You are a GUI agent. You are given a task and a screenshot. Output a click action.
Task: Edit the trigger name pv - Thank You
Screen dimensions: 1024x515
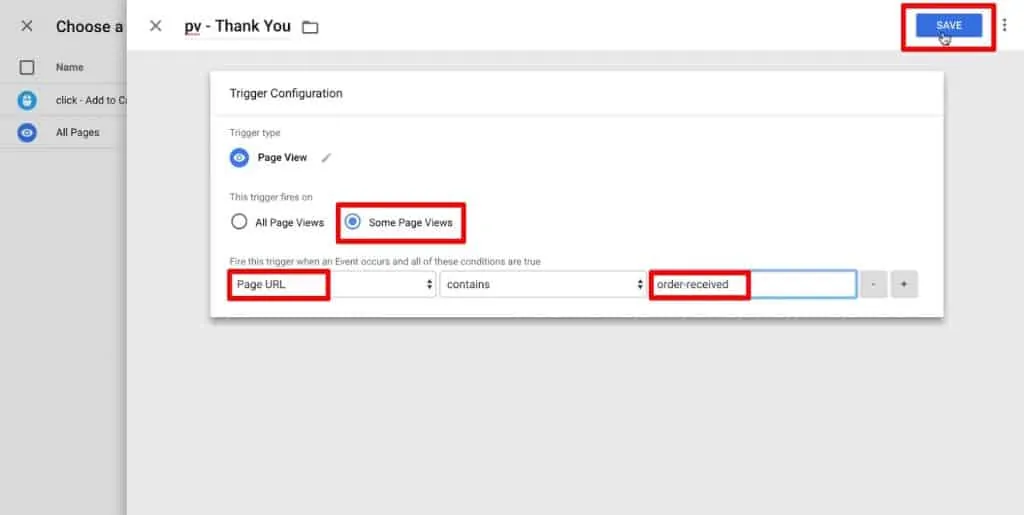(x=238, y=27)
